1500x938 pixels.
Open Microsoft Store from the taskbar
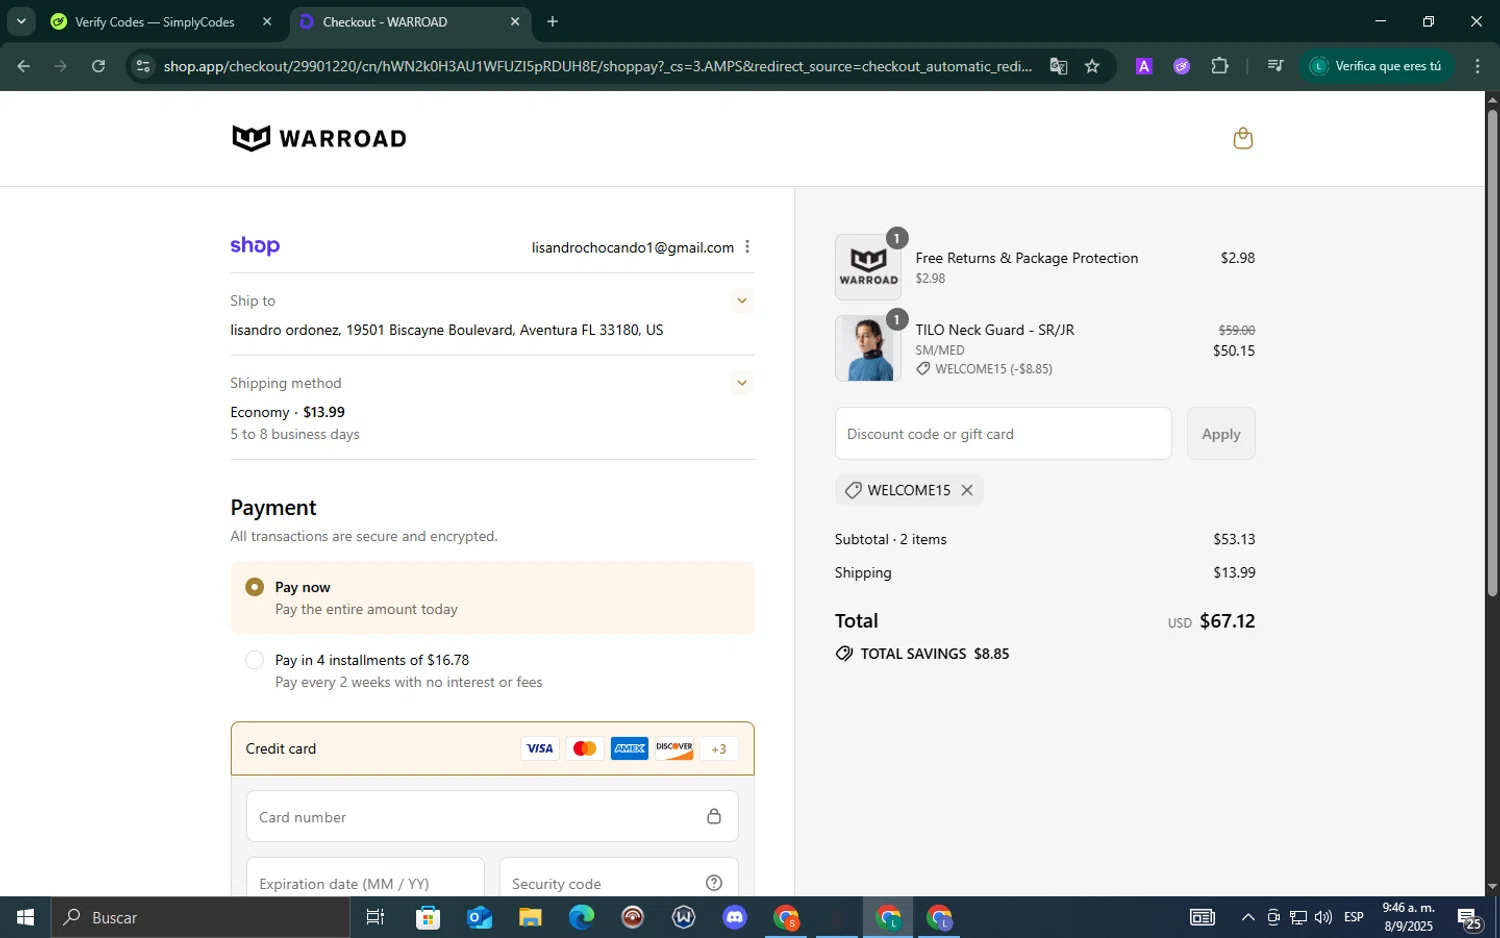coord(428,917)
